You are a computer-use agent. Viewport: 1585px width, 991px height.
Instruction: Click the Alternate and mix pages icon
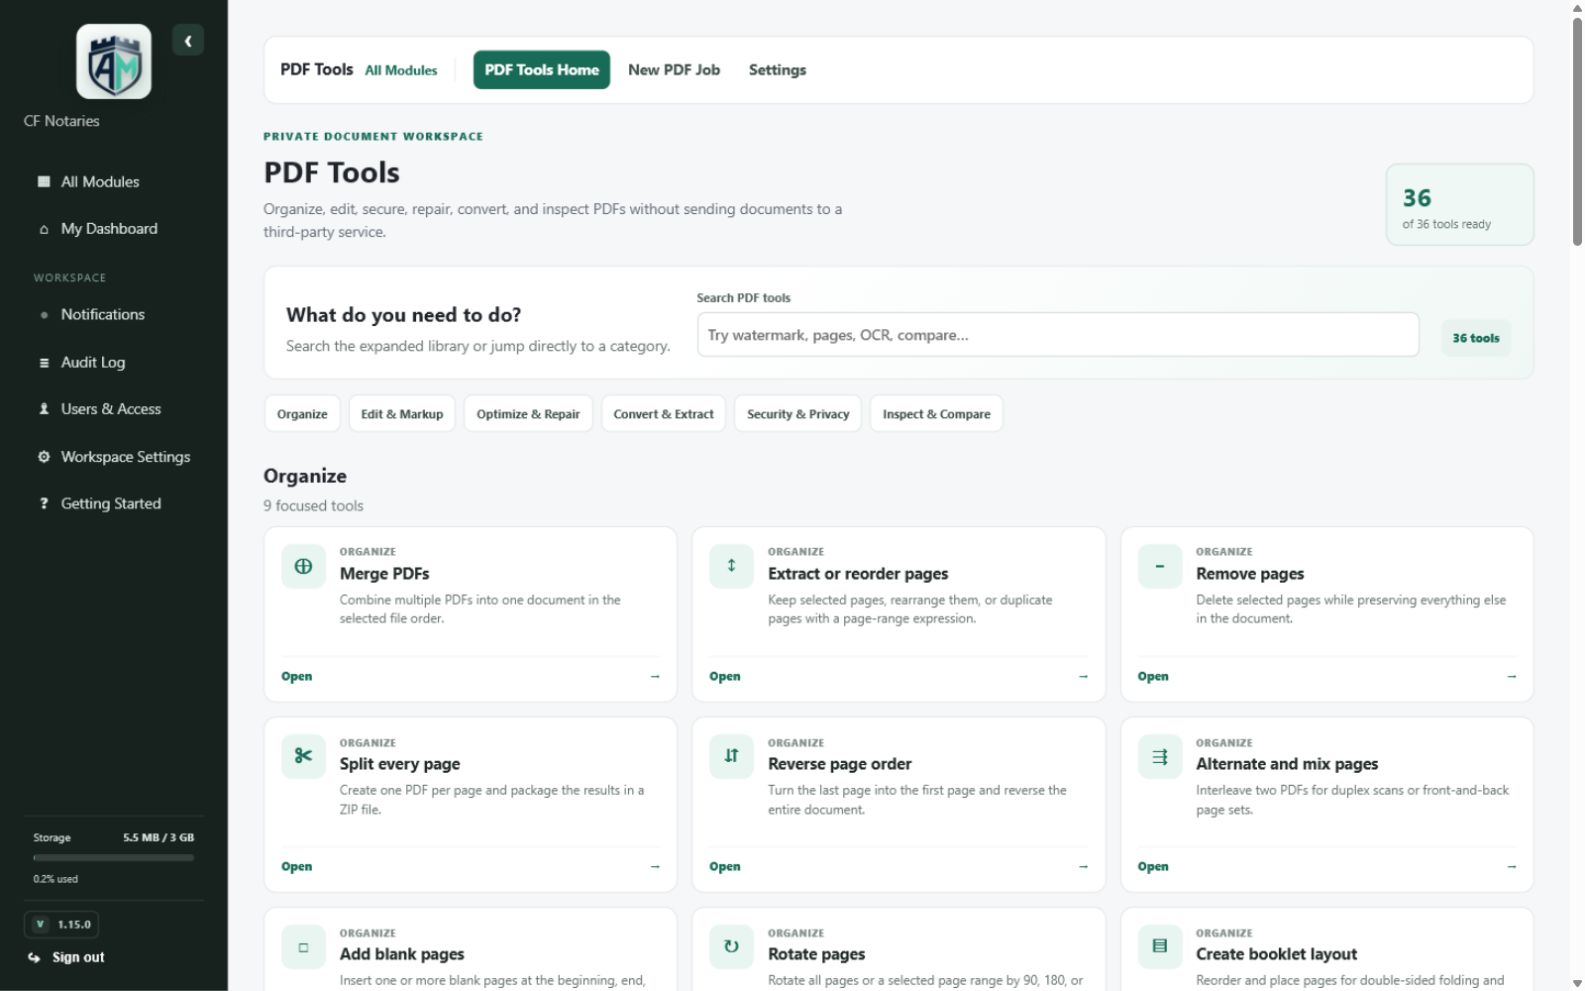(1159, 757)
